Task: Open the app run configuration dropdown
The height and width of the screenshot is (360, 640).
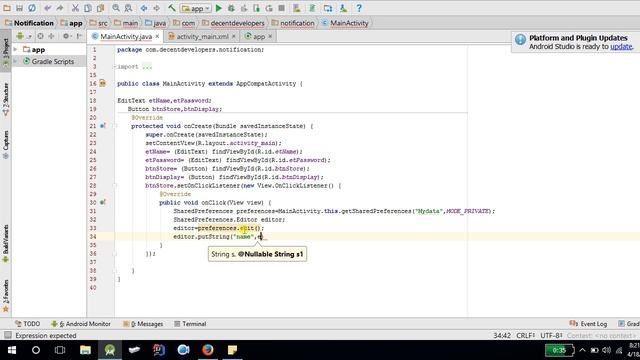Action: (x=196, y=8)
